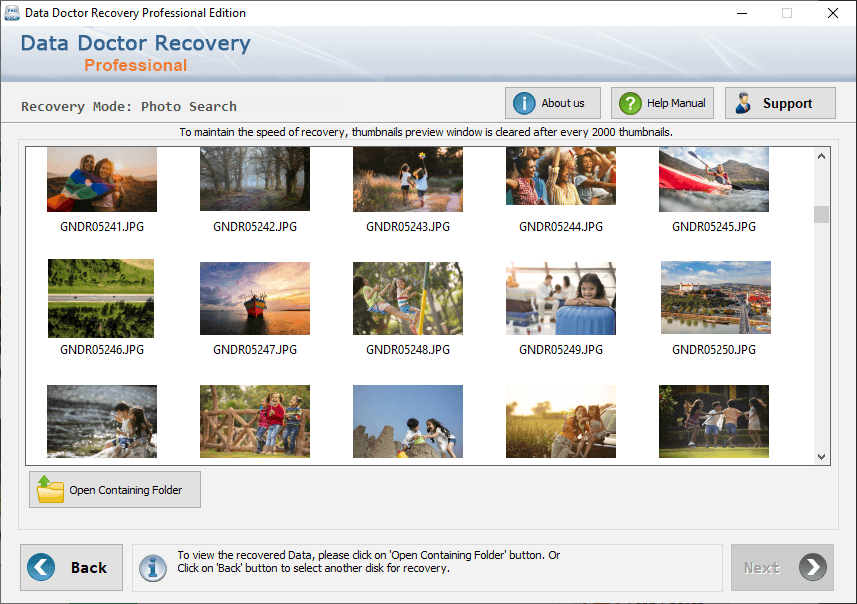This screenshot has width=857, height=604.
Task: Click file name GNDR05248.JPG
Action: 408,350
